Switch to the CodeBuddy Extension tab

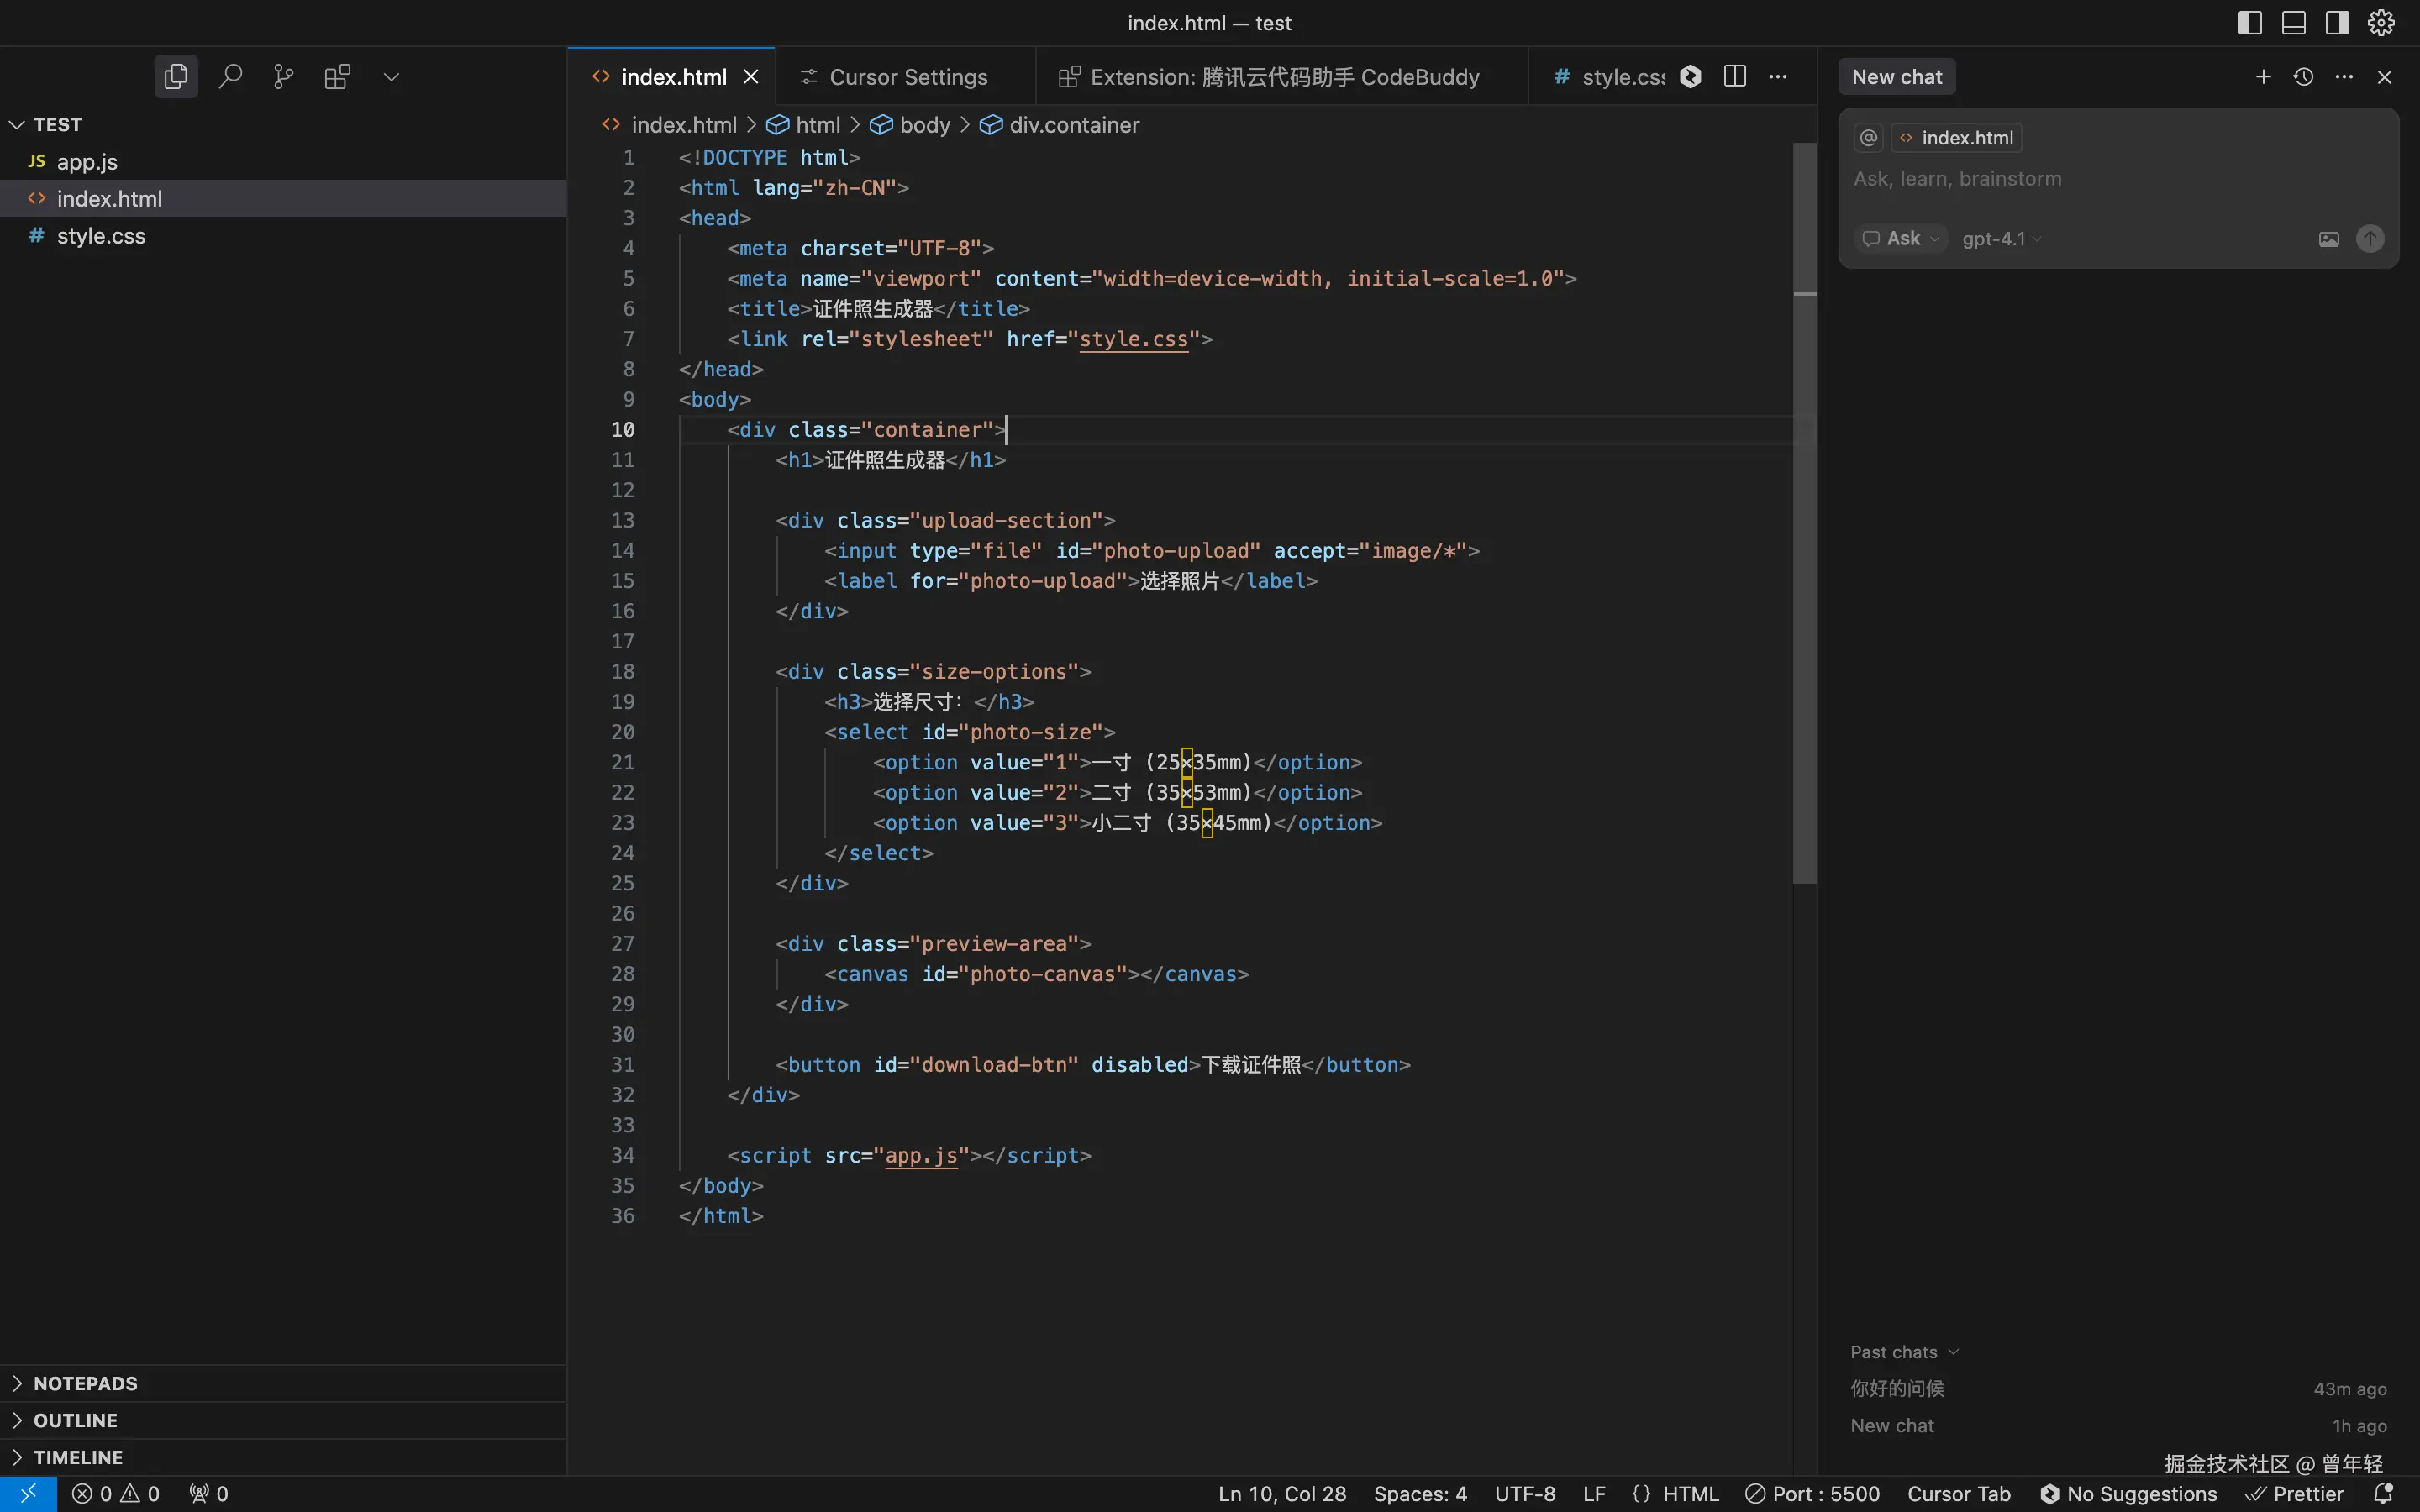1283,77
